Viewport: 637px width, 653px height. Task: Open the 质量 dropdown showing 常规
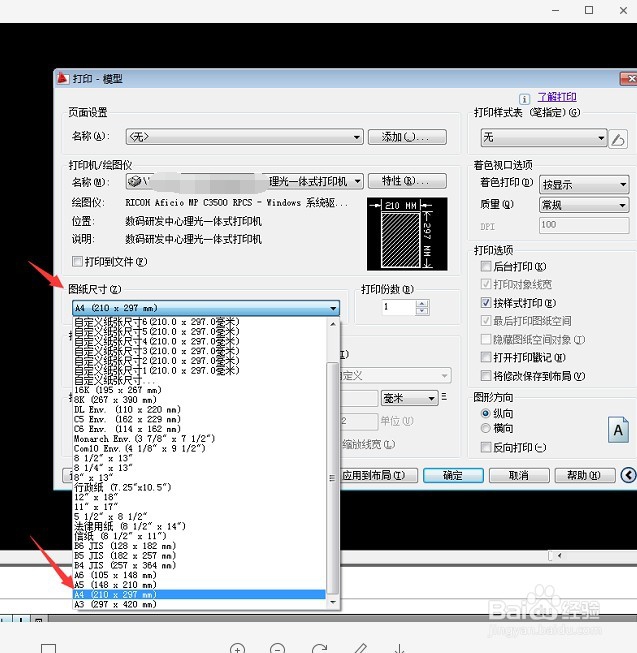584,205
